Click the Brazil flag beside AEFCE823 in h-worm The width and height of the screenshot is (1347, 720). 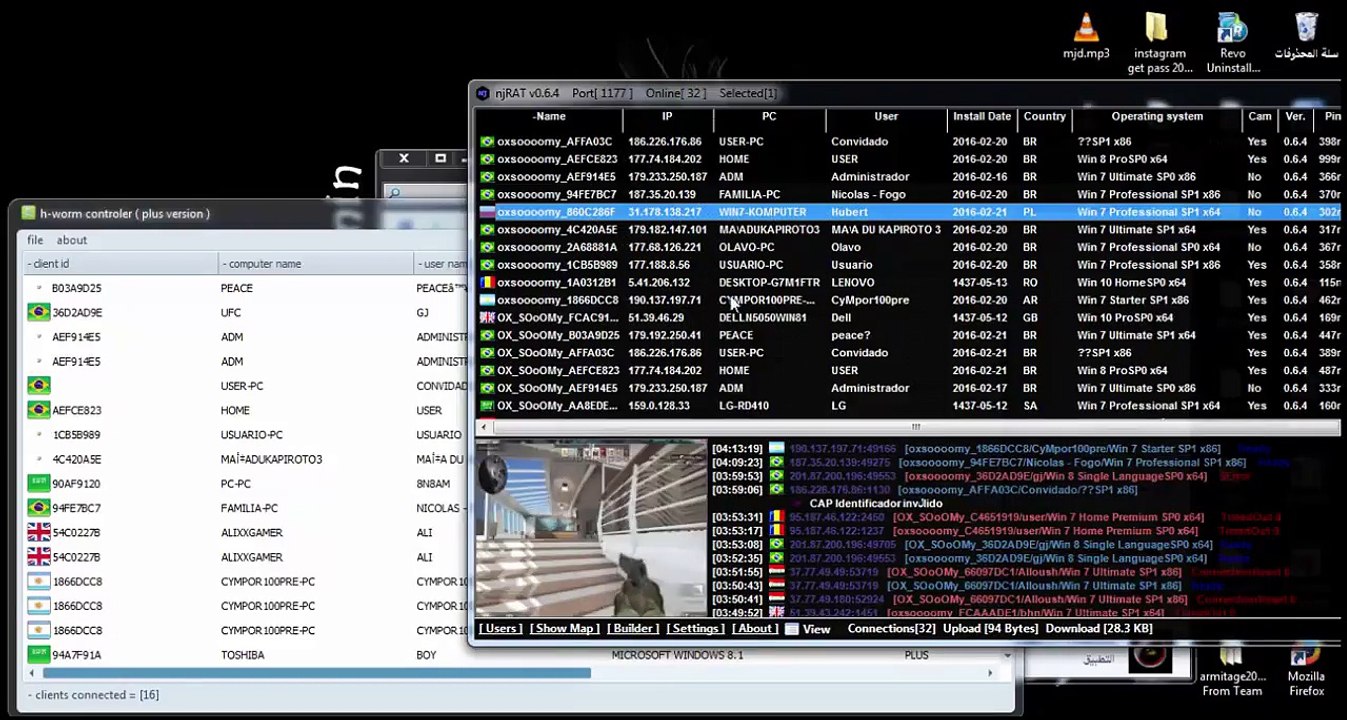(39, 410)
